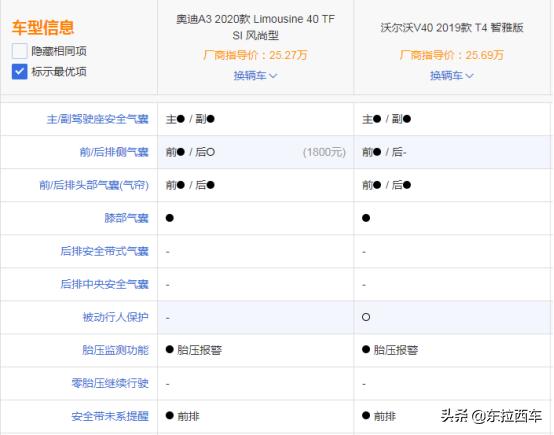Select the 沃尔沃V40 被动行人保护 optional circle
554x435 pixels.
click(x=366, y=317)
